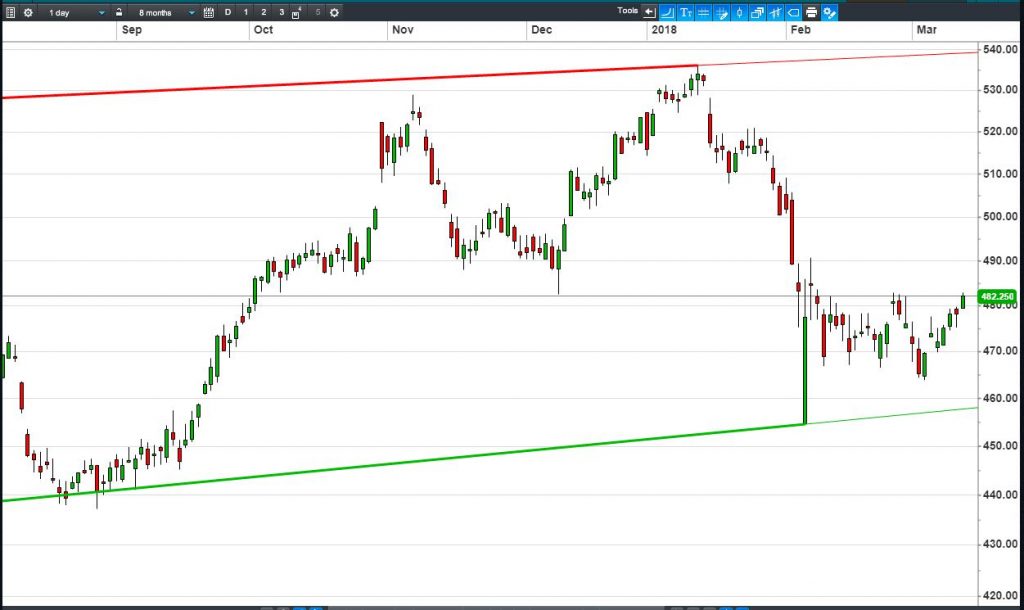Screen dimensions: 1024x610
Task: Click the Oct label on the time axis
Action: [263, 29]
